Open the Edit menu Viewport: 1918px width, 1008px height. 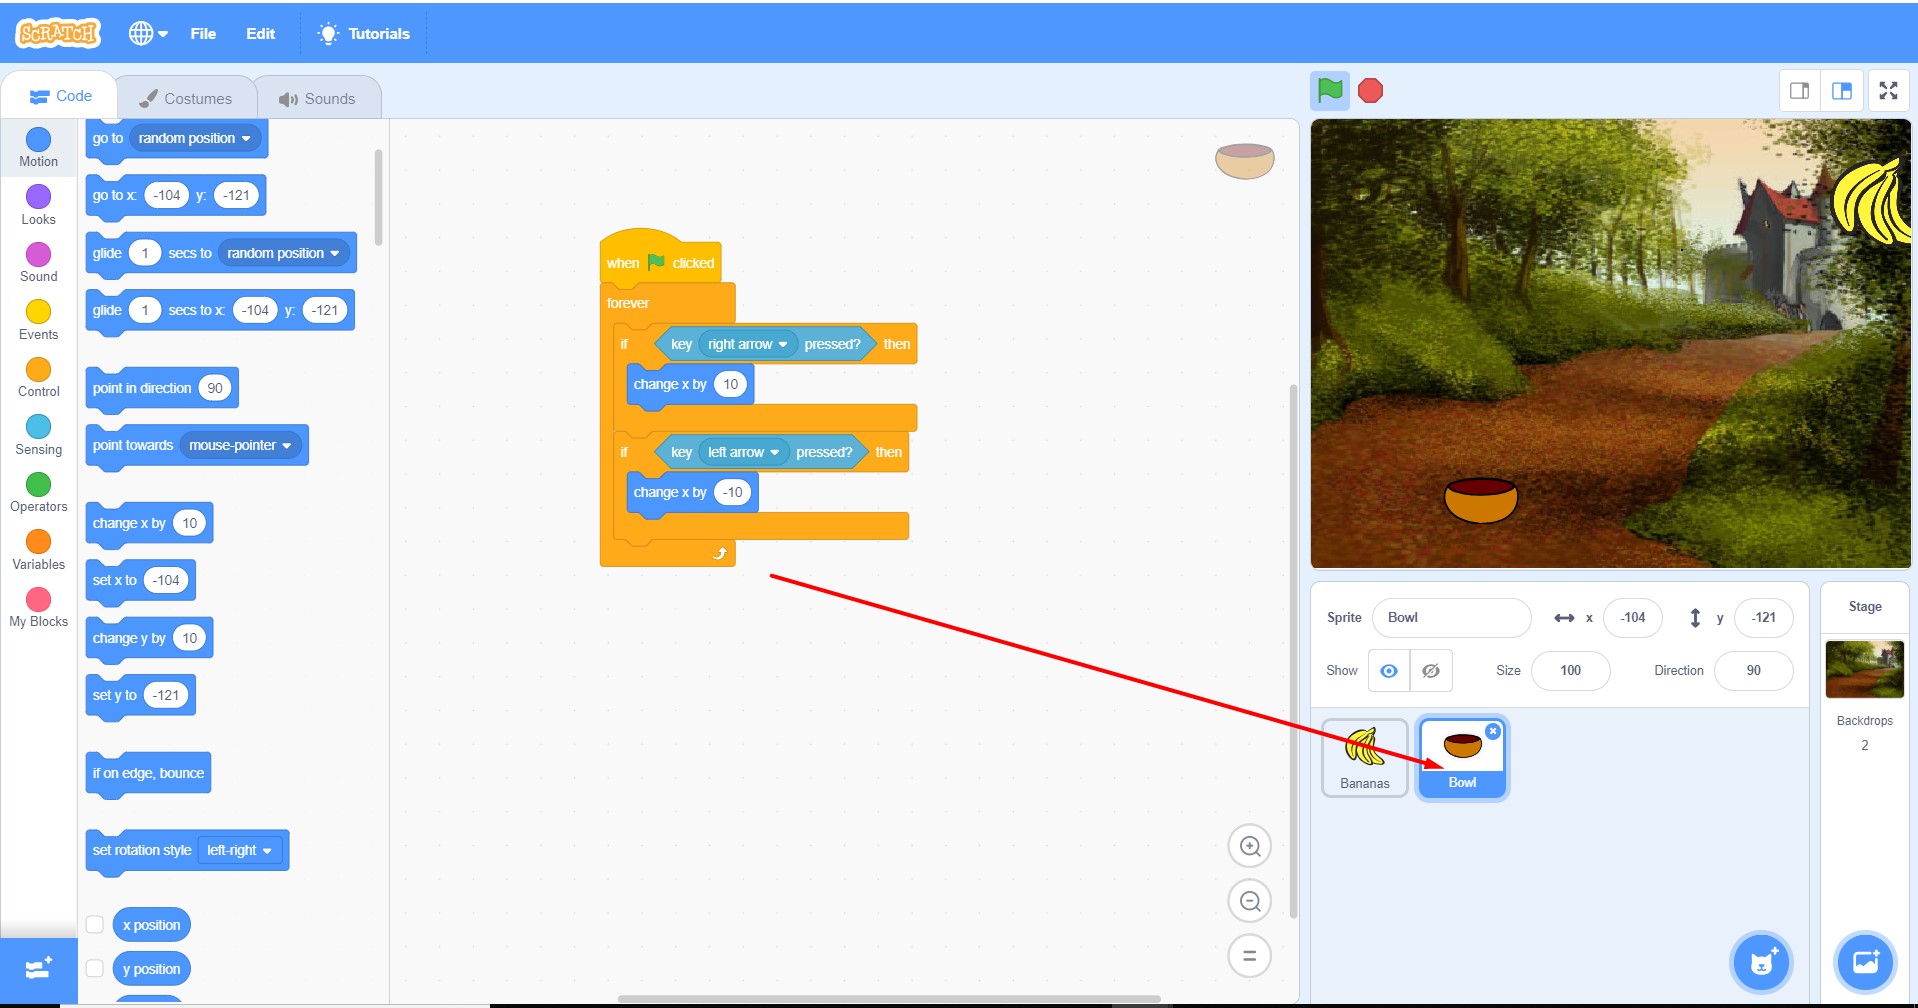tap(260, 33)
